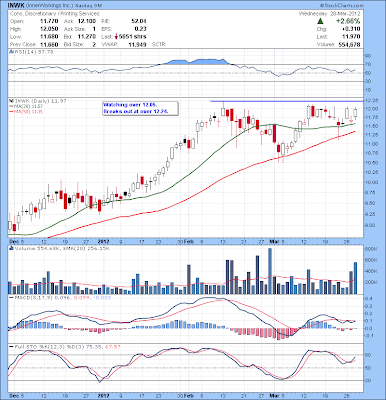Click the Bid value 11.270
This screenshot has height=400, width=386.
point(87,37)
